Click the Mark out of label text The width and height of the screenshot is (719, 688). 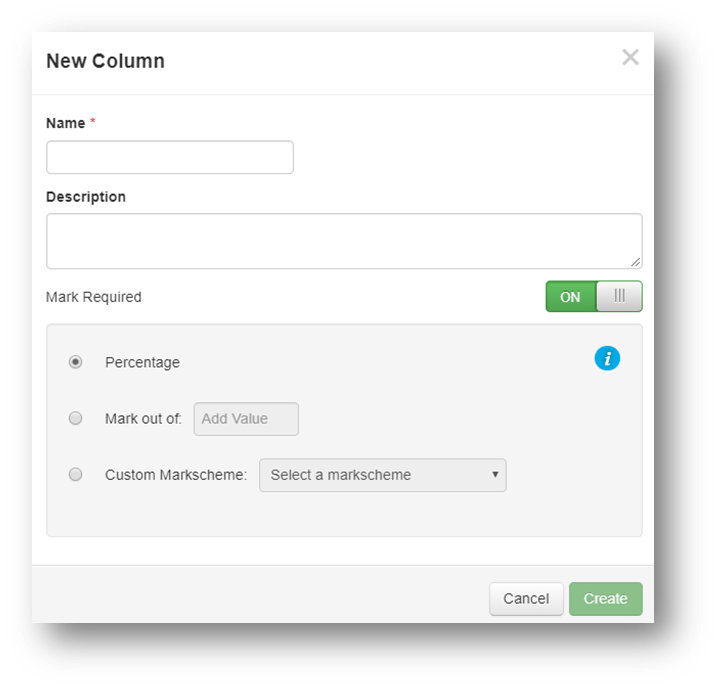tap(143, 419)
